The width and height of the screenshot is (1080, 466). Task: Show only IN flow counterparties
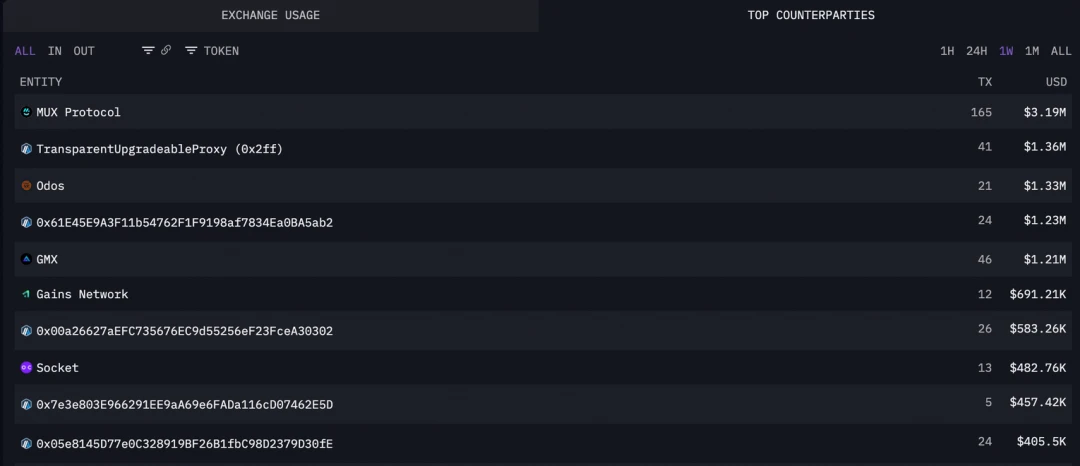pyautogui.click(x=55, y=51)
